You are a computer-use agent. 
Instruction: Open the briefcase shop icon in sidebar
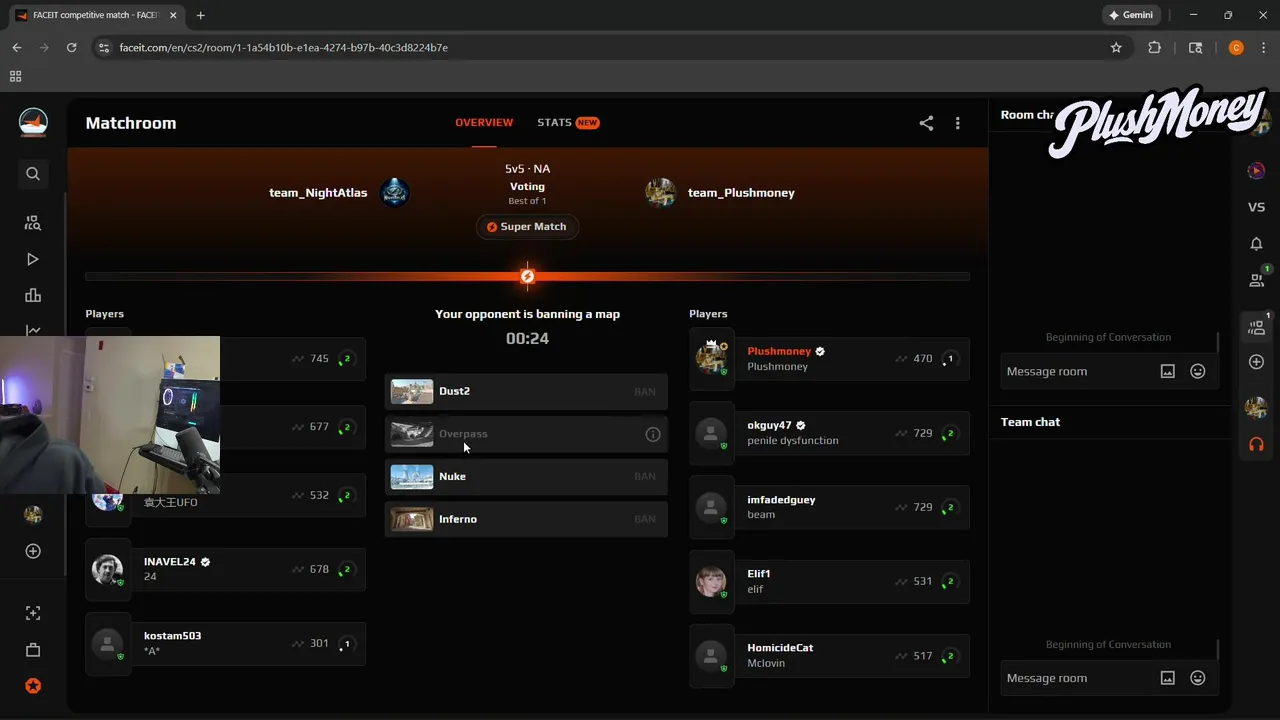point(33,650)
